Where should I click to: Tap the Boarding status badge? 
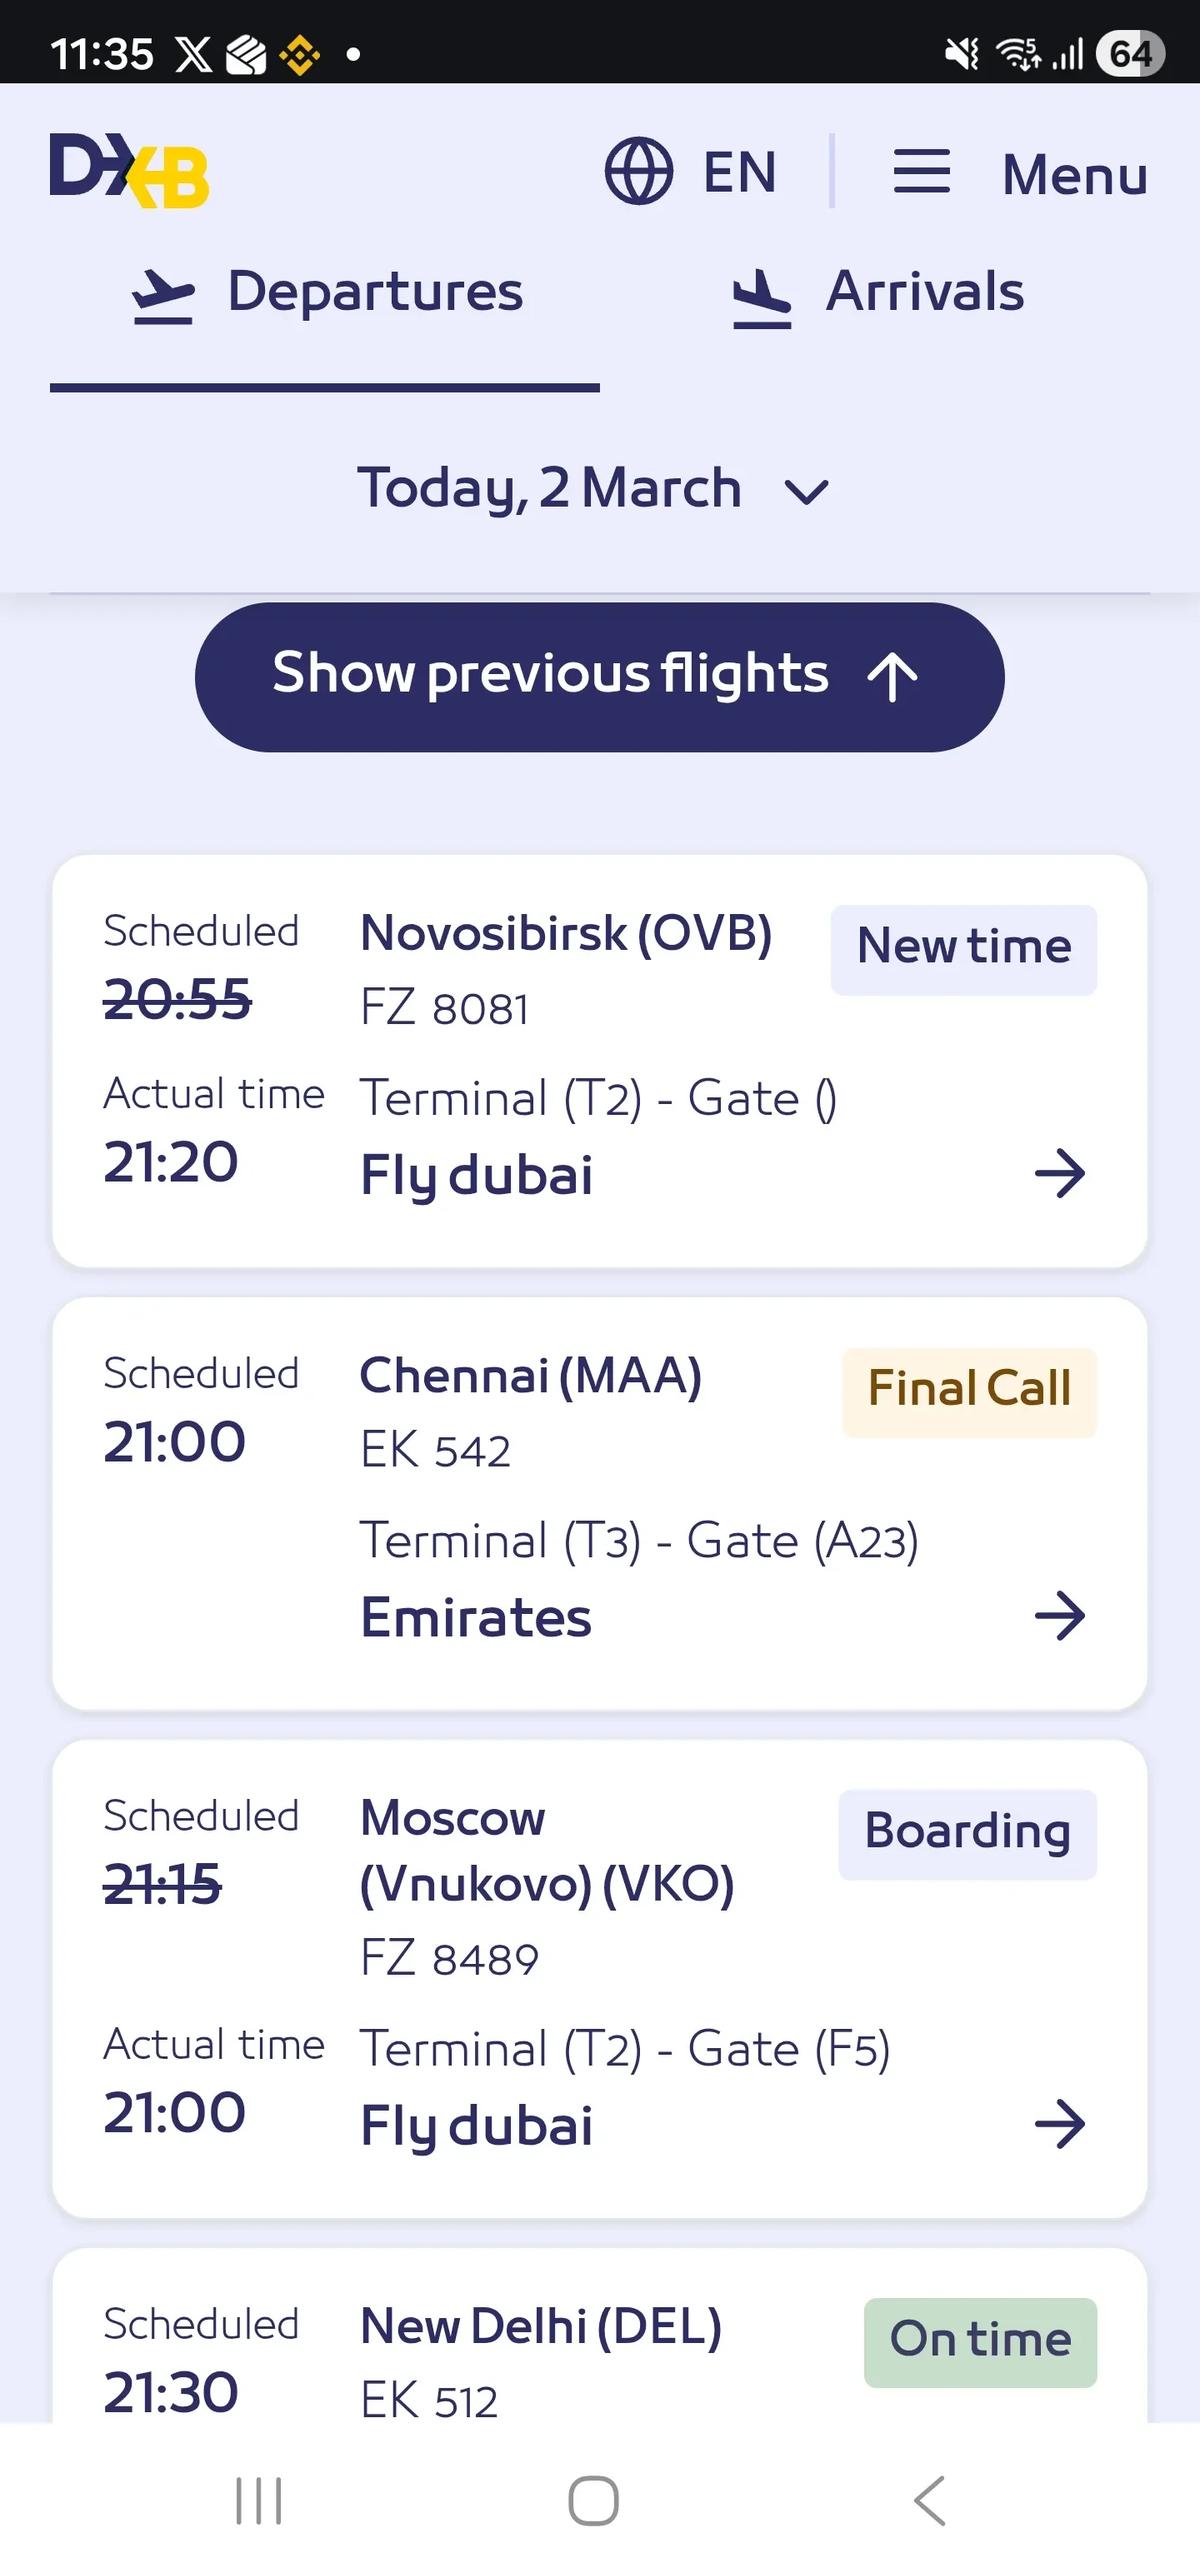(967, 1832)
